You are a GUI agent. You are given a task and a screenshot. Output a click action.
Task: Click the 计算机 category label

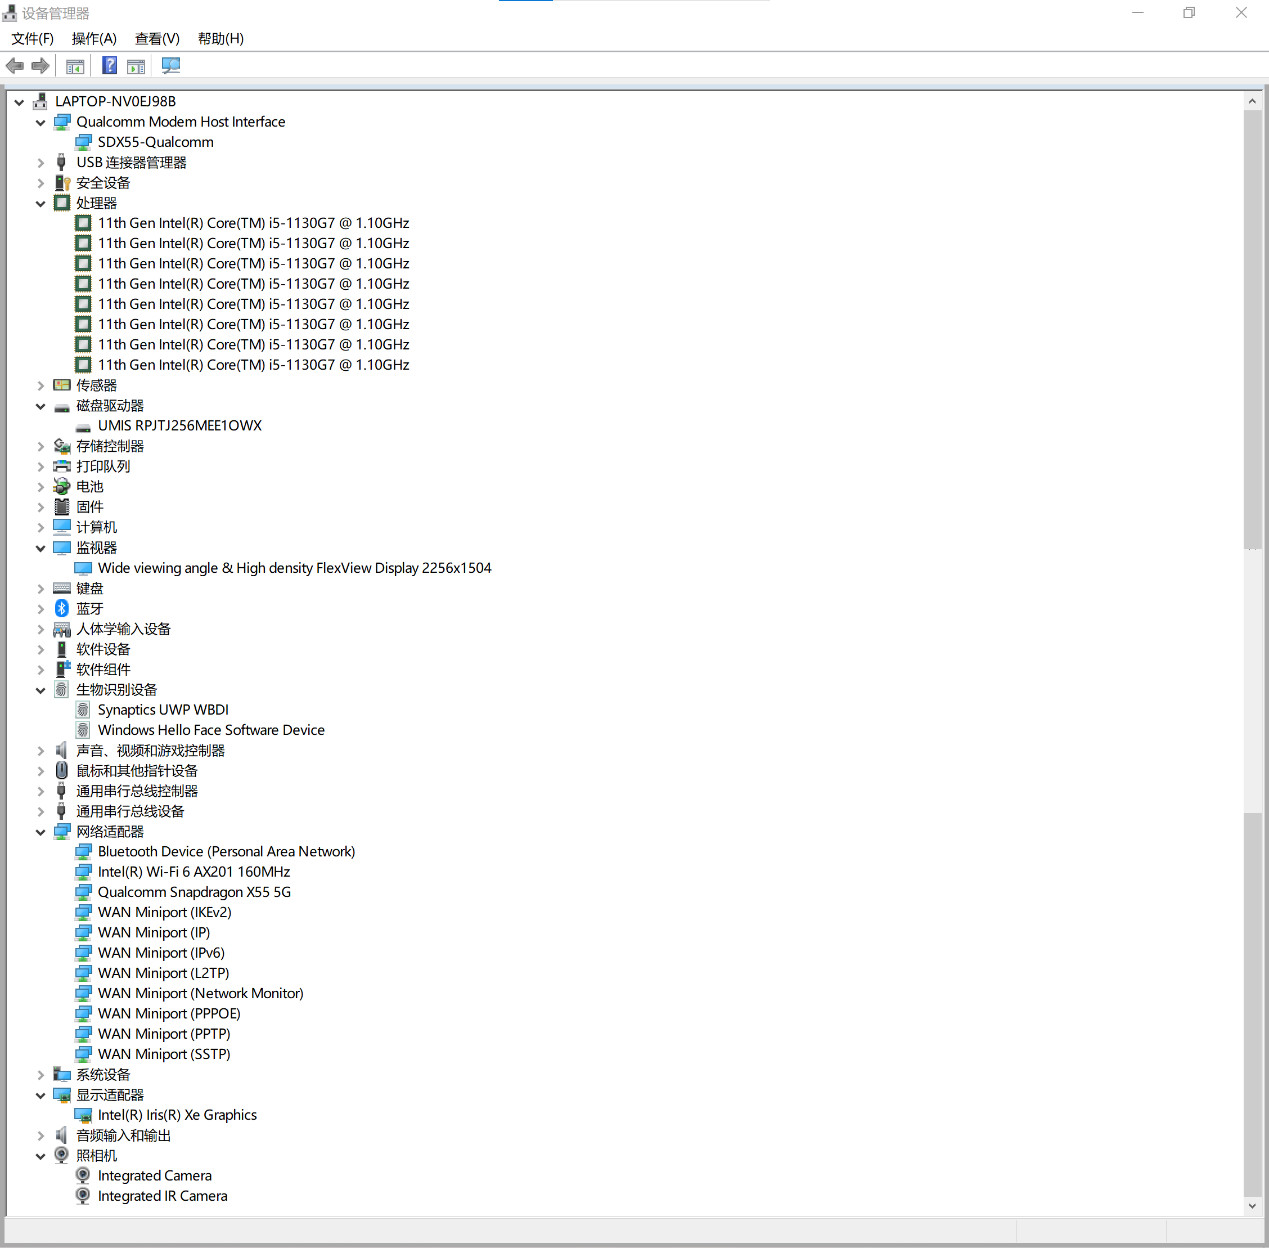click(x=96, y=527)
